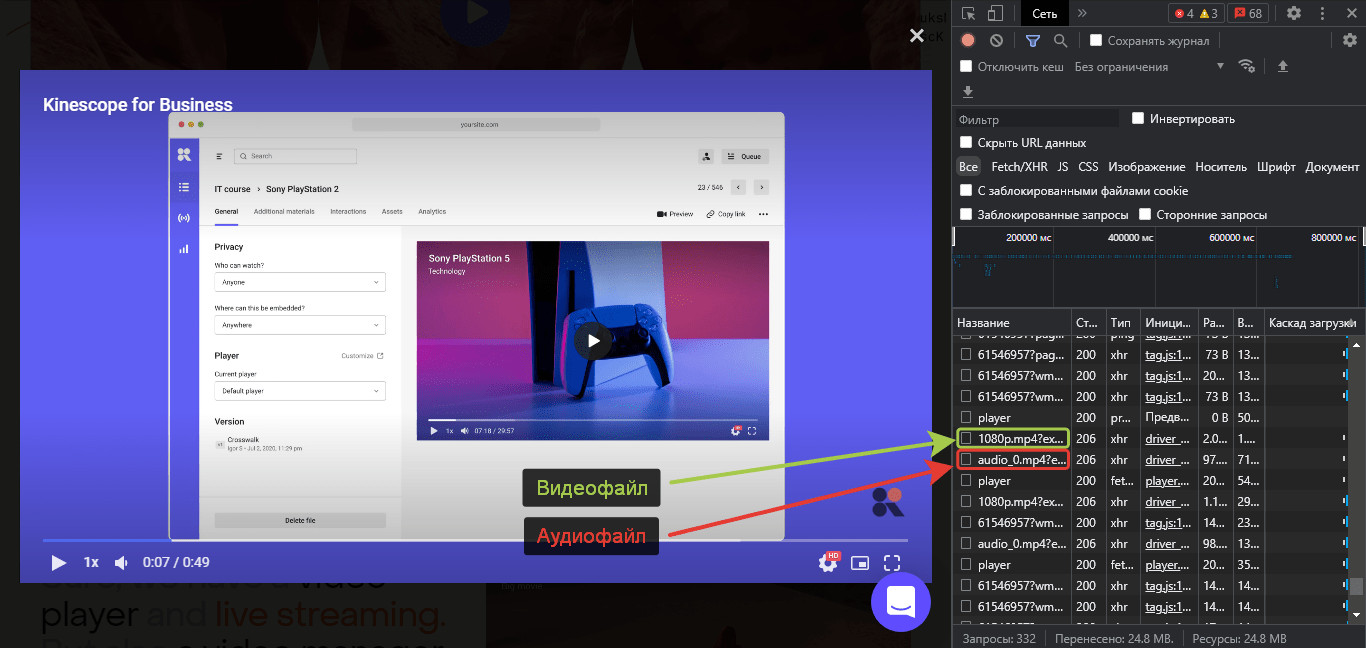Sort requests by the Название column header
Viewport: 1366px width, 648px height.
[x=1011, y=323]
